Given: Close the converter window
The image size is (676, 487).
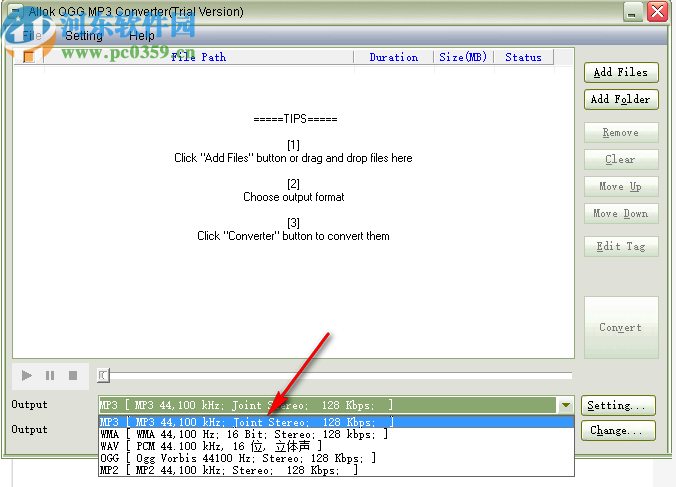Looking at the screenshot, I should (657, 12).
